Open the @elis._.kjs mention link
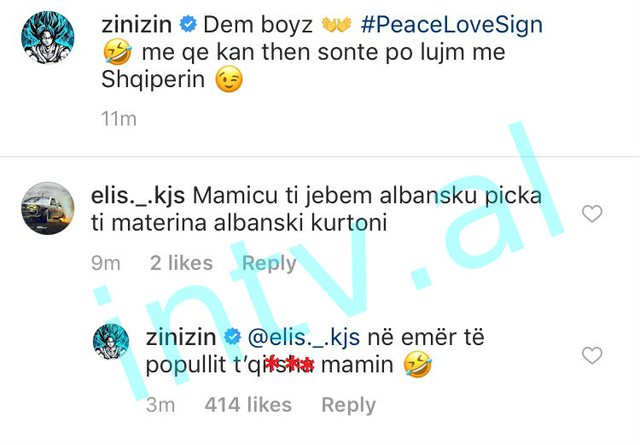The height and width of the screenshot is (445, 640). pyautogui.click(x=304, y=338)
